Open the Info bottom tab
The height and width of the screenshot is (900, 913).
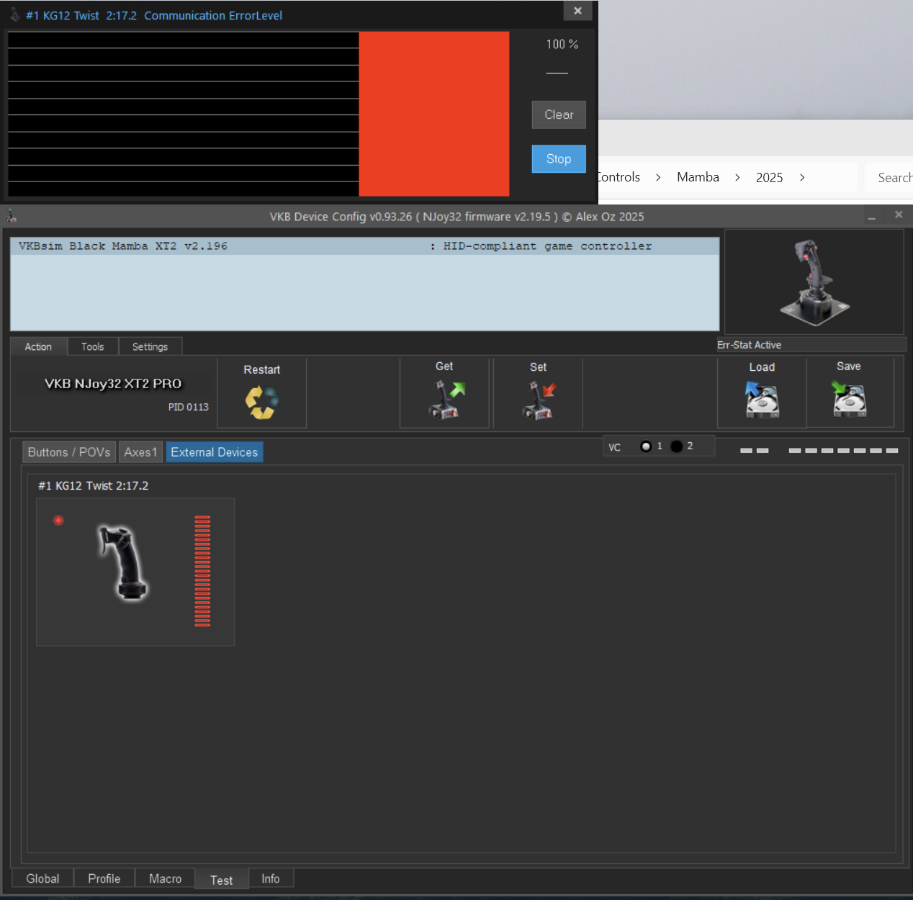271,878
